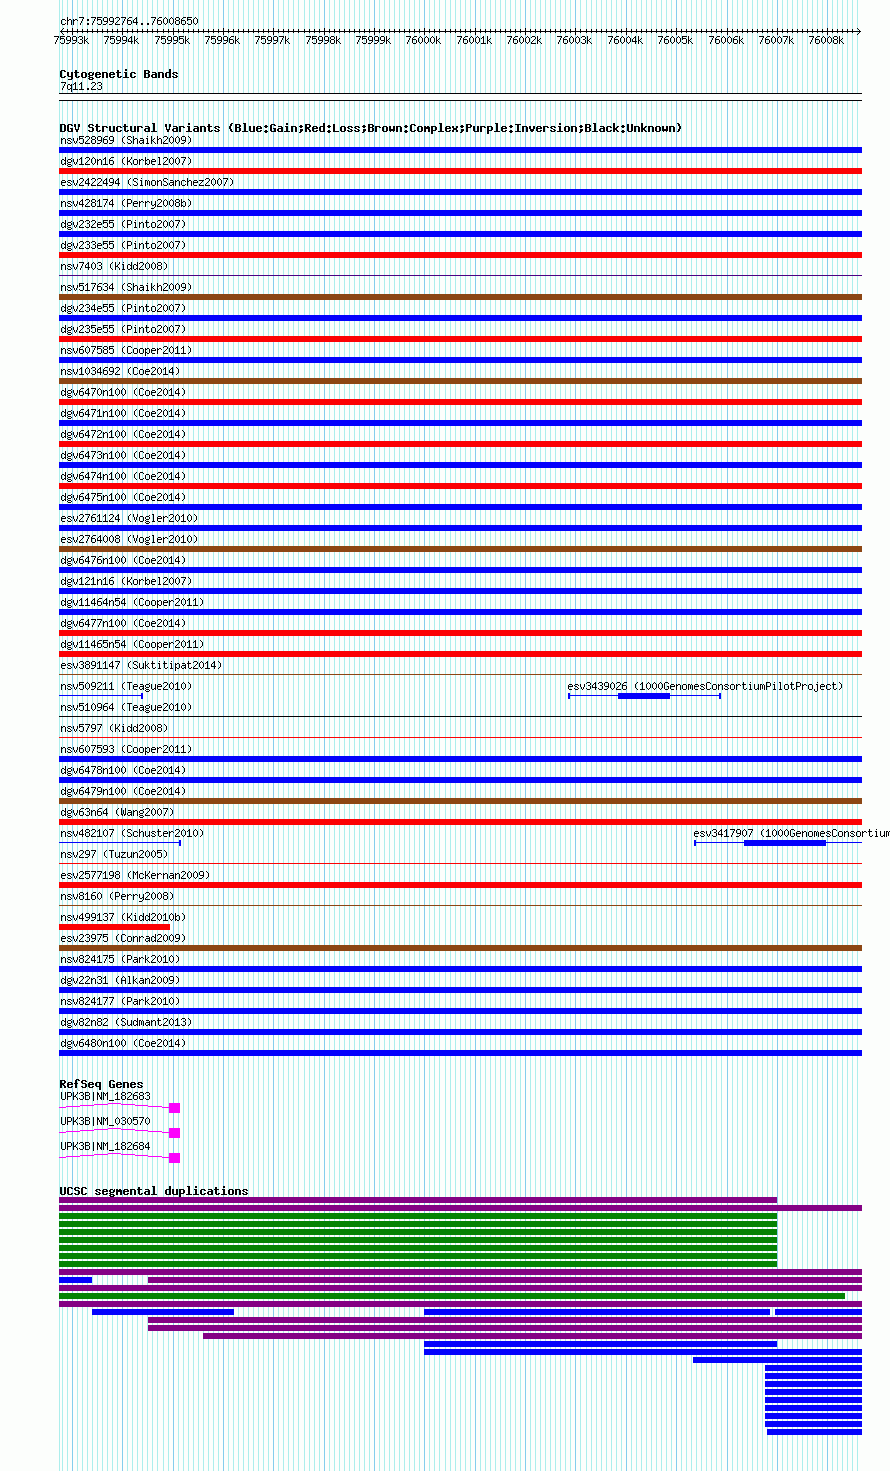Select nsv8160 (Perry2008) variant
890x1471 pixels.
[x=117, y=896]
